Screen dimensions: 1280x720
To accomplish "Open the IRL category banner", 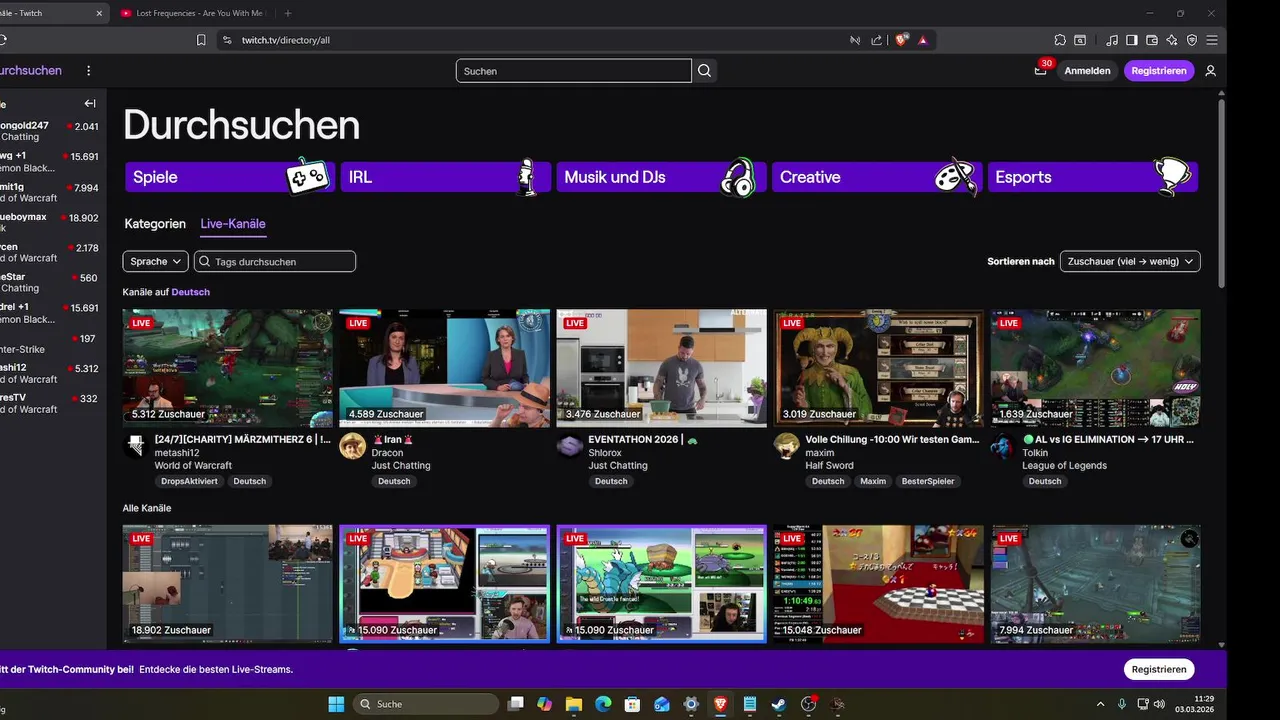I will click(x=444, y=177).
